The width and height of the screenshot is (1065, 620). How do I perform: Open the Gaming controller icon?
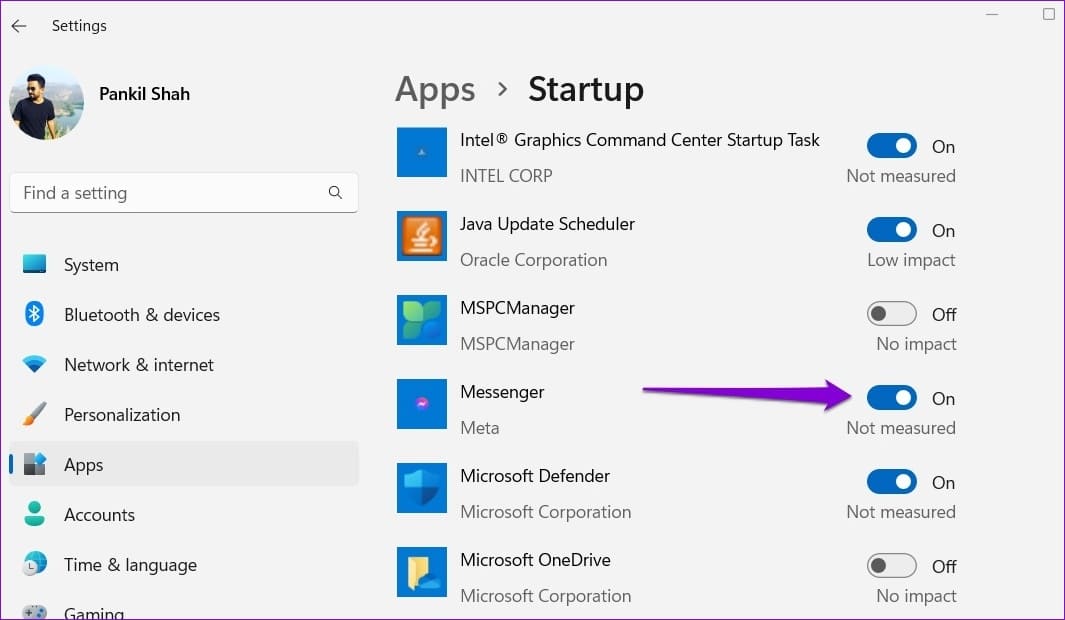[35, 612]
